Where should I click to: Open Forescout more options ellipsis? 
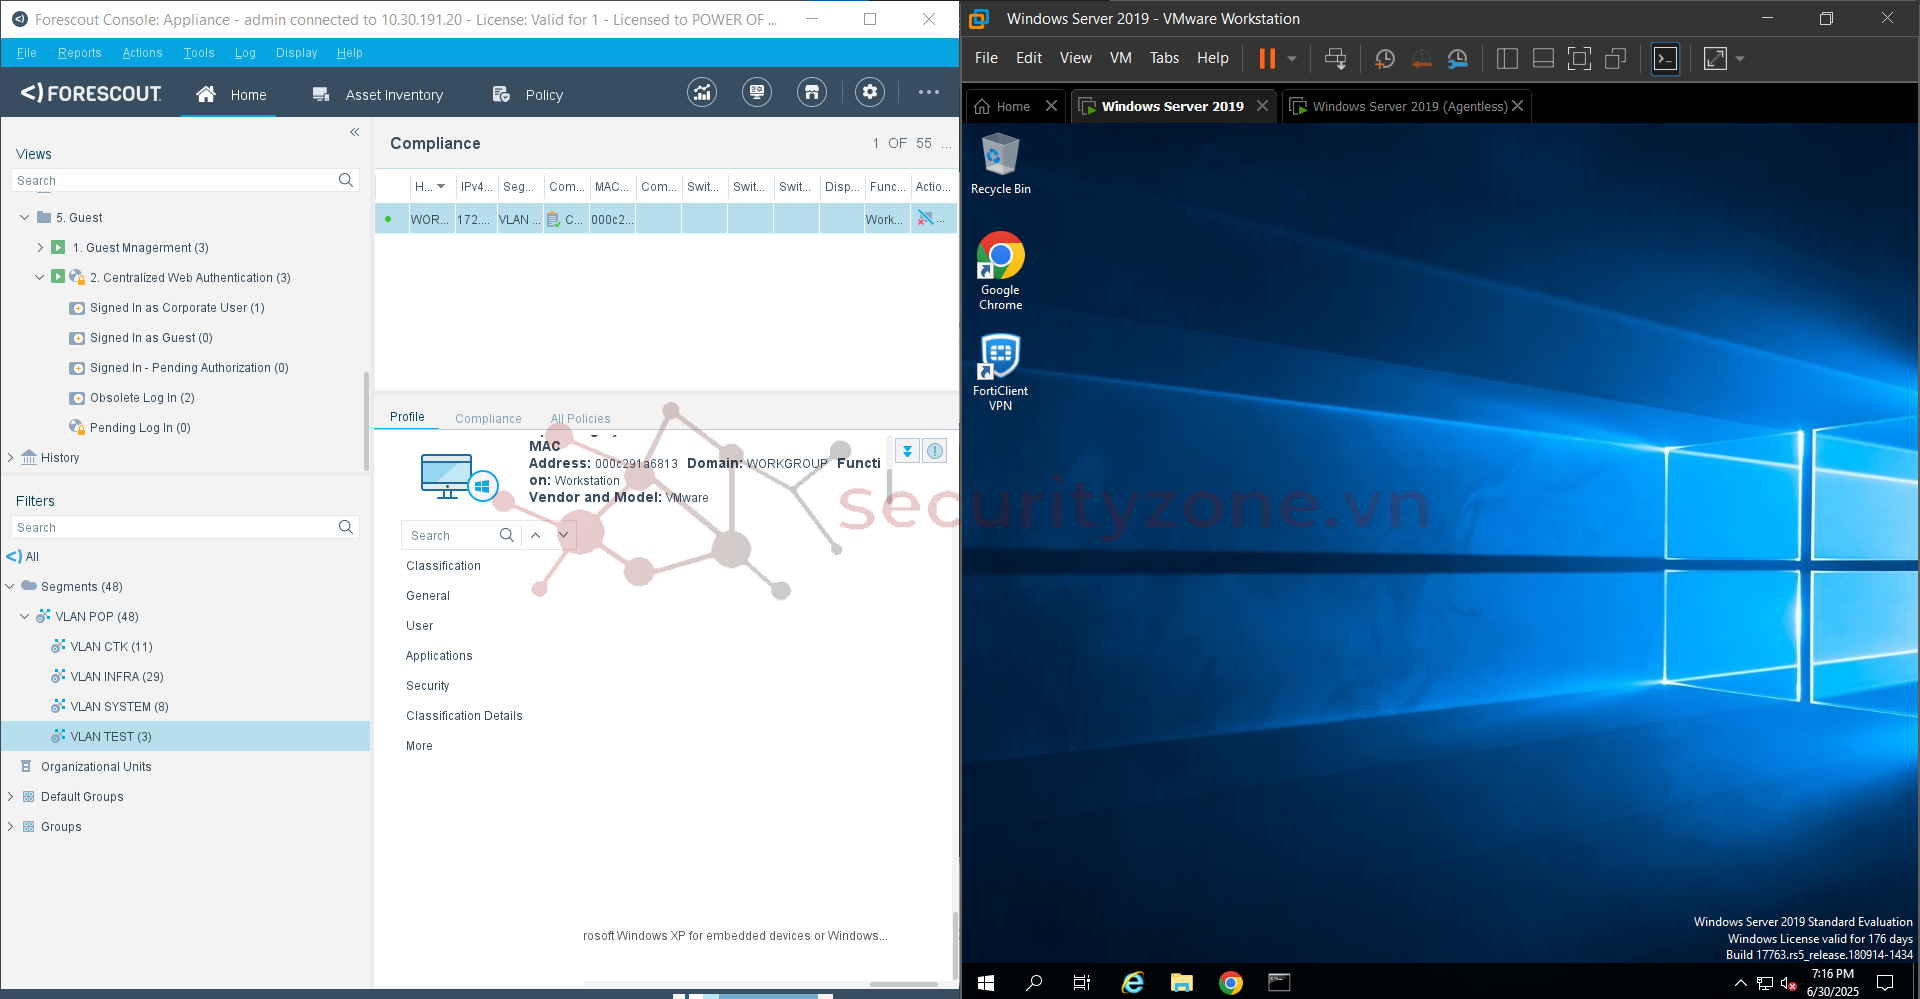(929, 93)
